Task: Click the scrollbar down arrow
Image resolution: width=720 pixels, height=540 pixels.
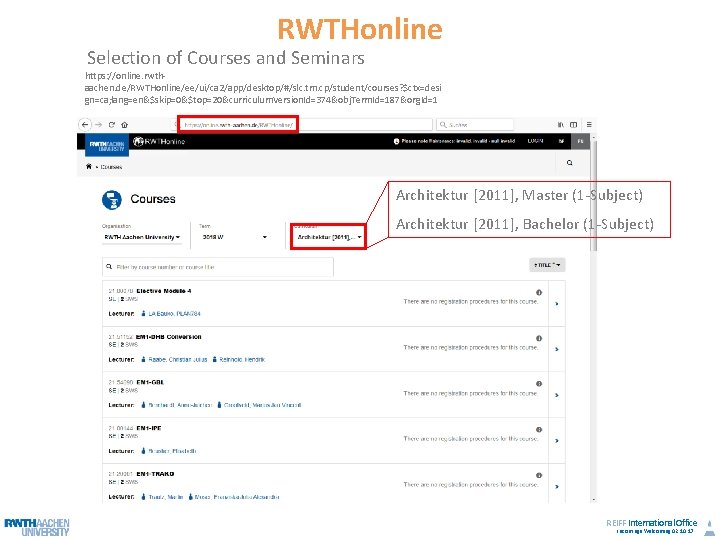Action: (x=594, y=500)
